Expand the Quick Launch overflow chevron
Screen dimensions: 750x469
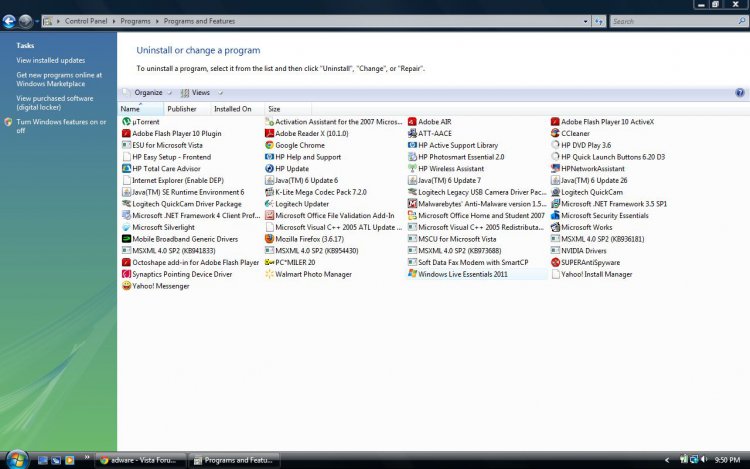pos(87,457)
